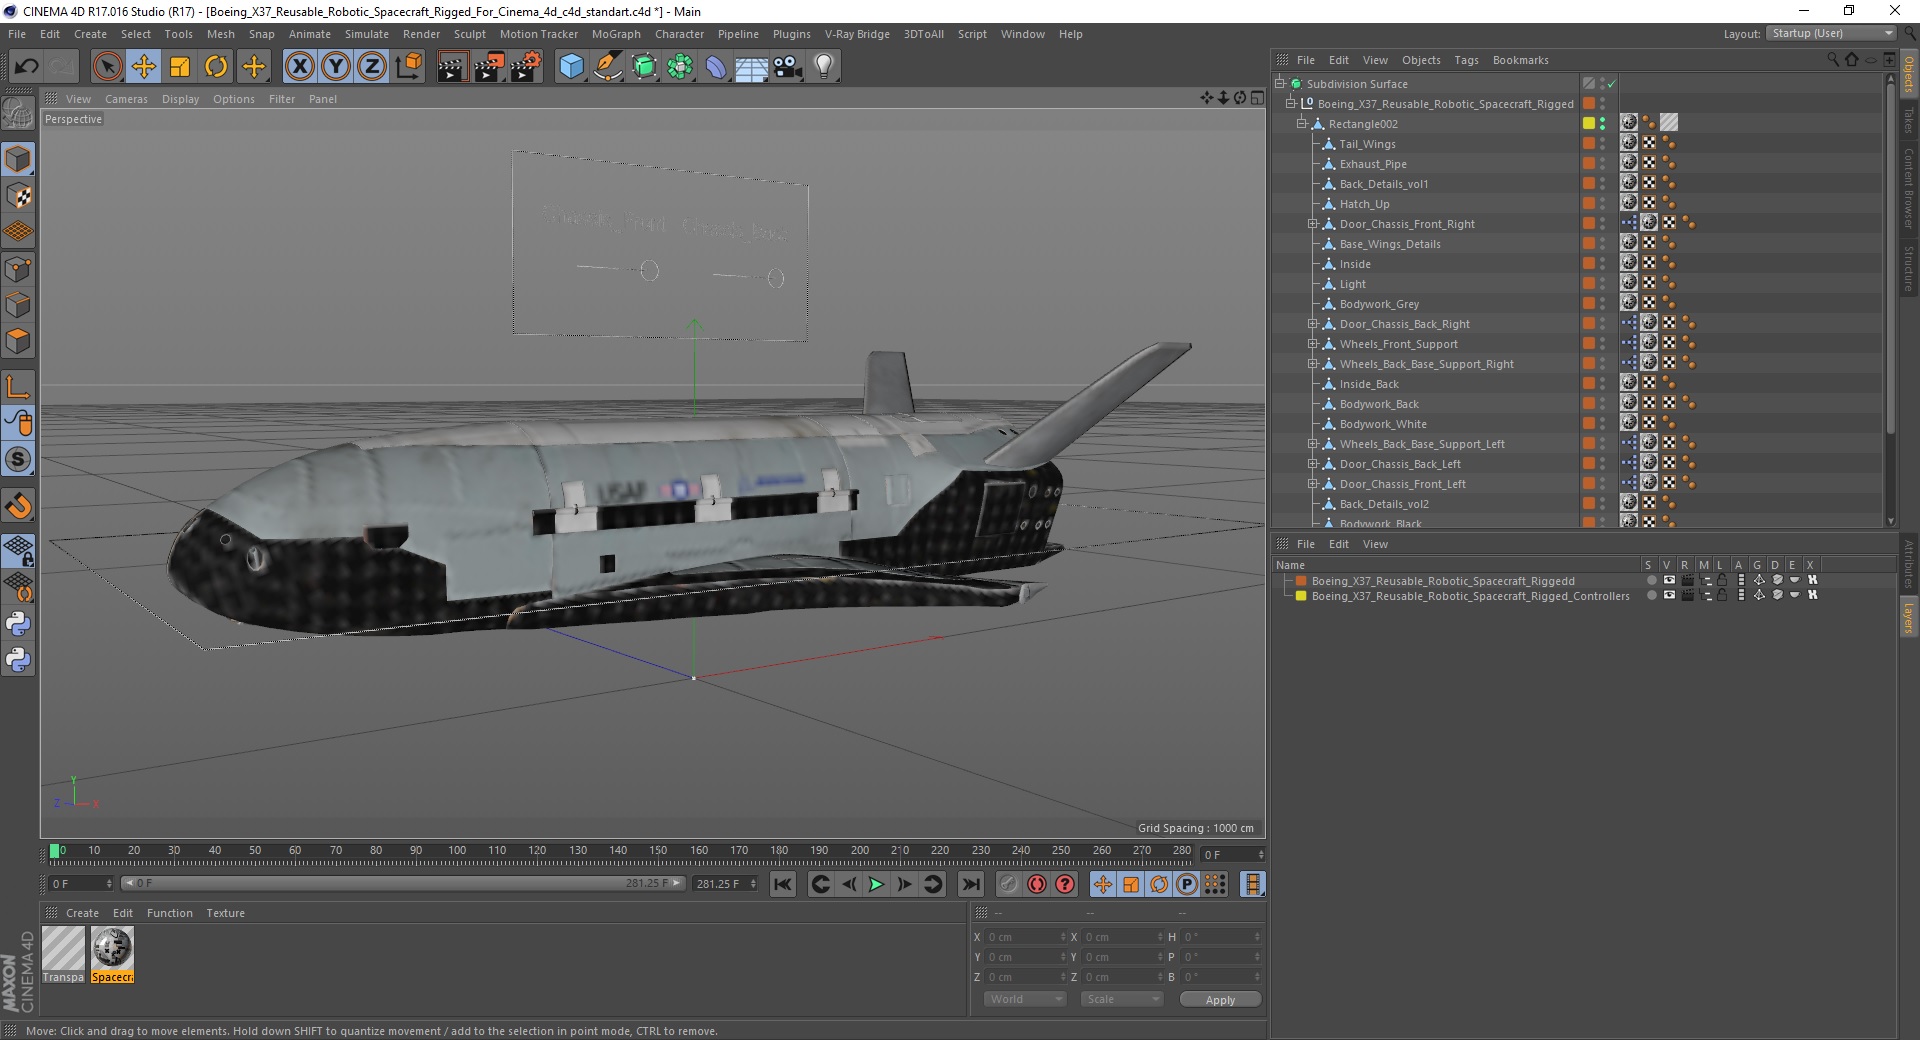Collapse the Subdivision Surface tree node
This screenshot has height=1040, width=1920.
pyautogui.click(x=1280, y=84)
